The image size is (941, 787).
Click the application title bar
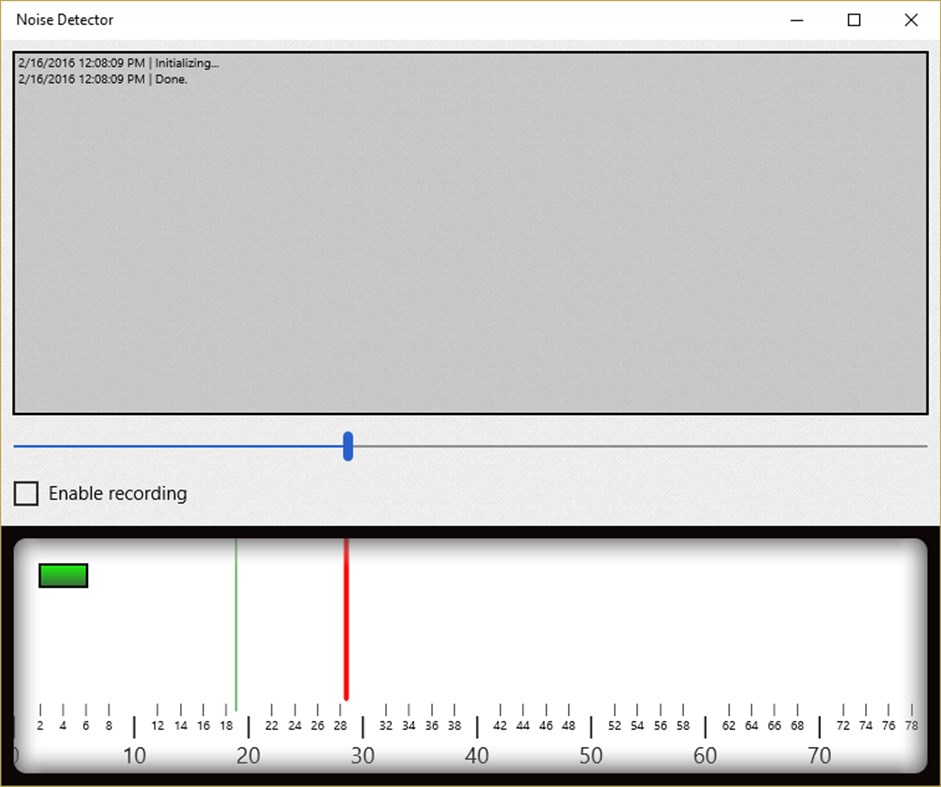tap(450, 19)
